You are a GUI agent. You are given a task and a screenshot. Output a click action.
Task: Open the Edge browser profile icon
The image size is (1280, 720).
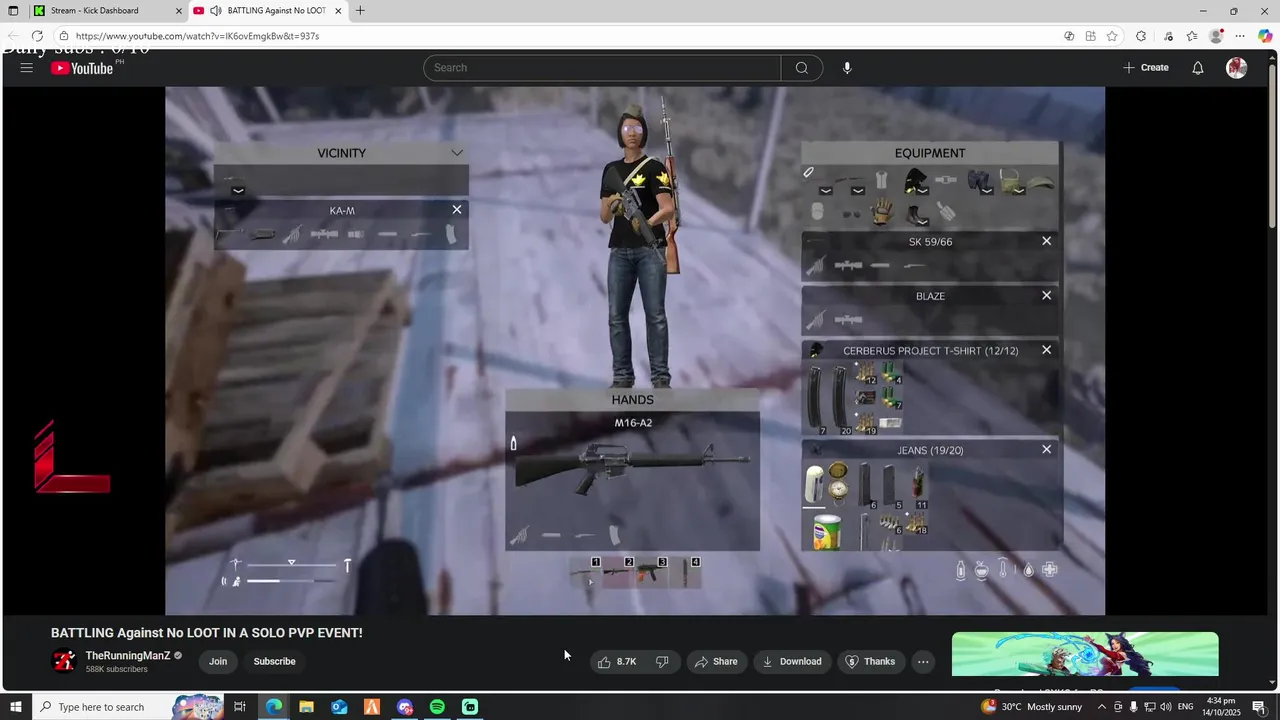pos(1216,36)
